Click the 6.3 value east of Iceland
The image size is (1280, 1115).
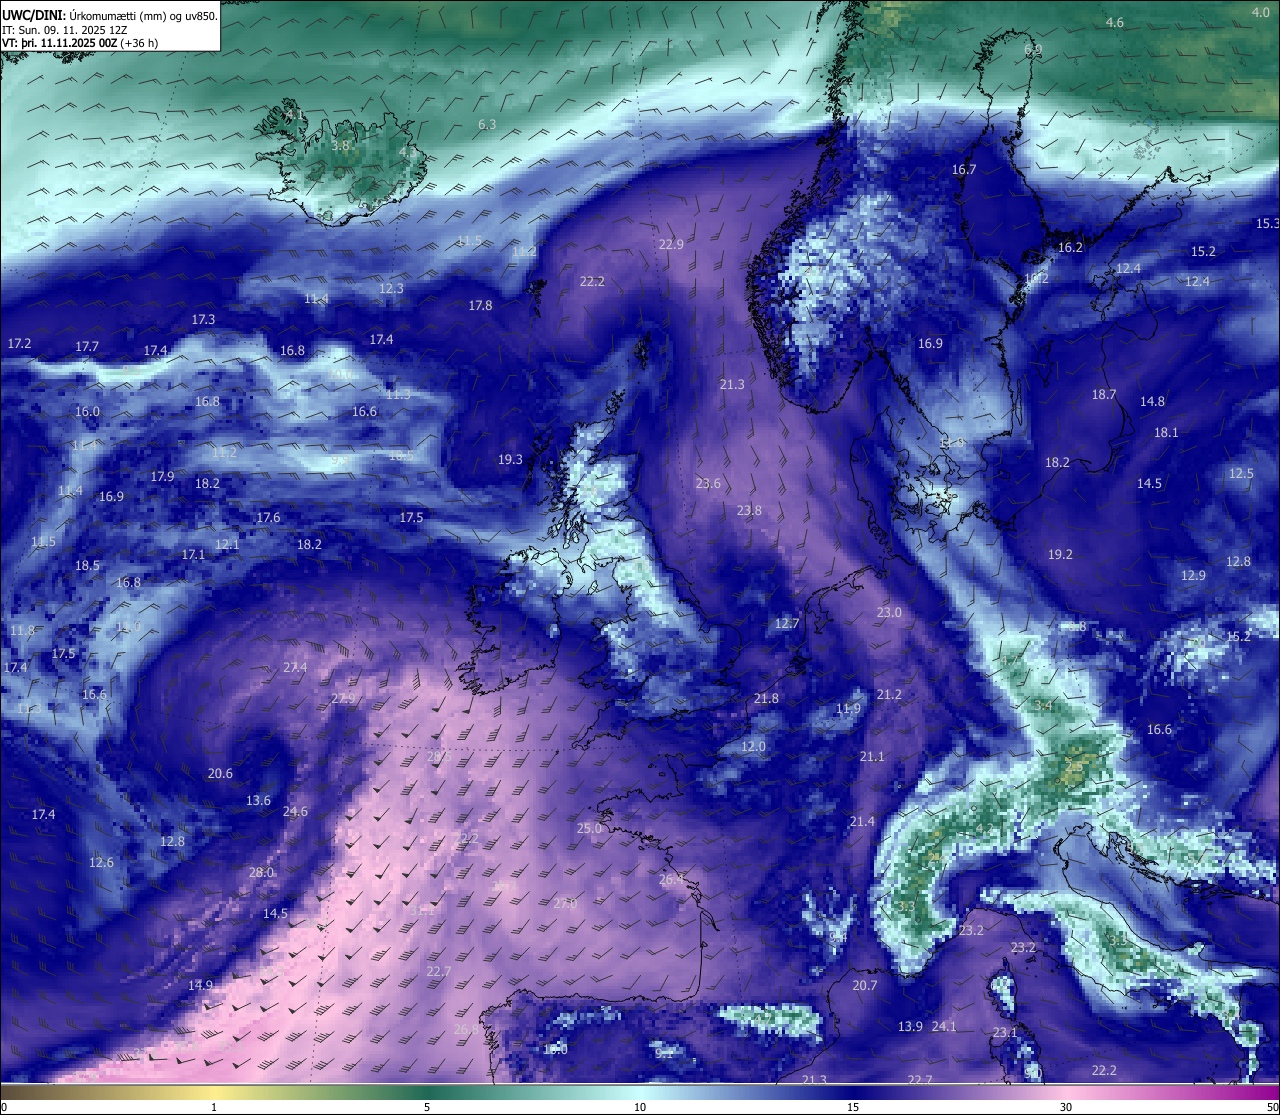coord(487,125)
